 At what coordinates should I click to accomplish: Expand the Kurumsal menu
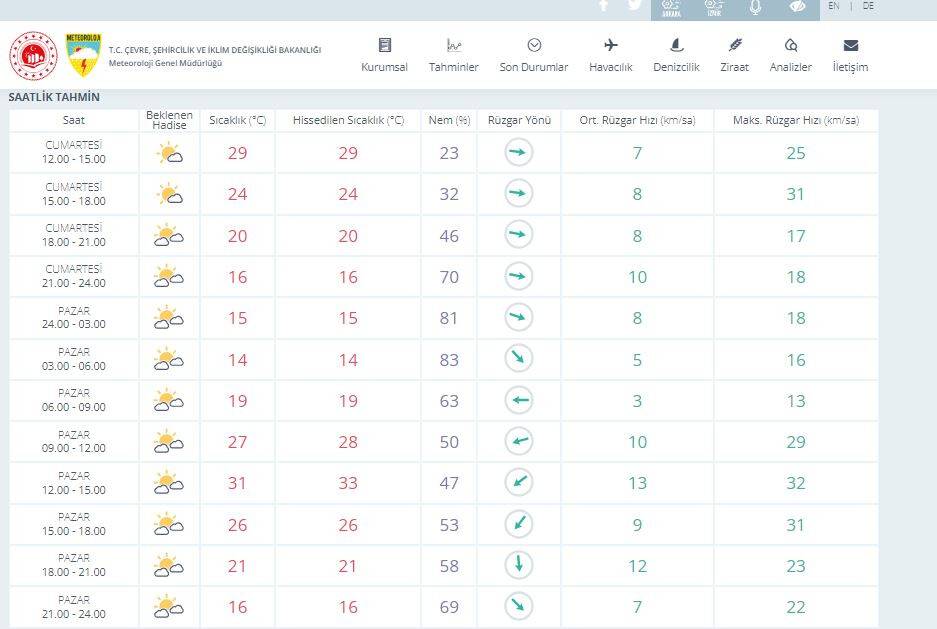384,55
